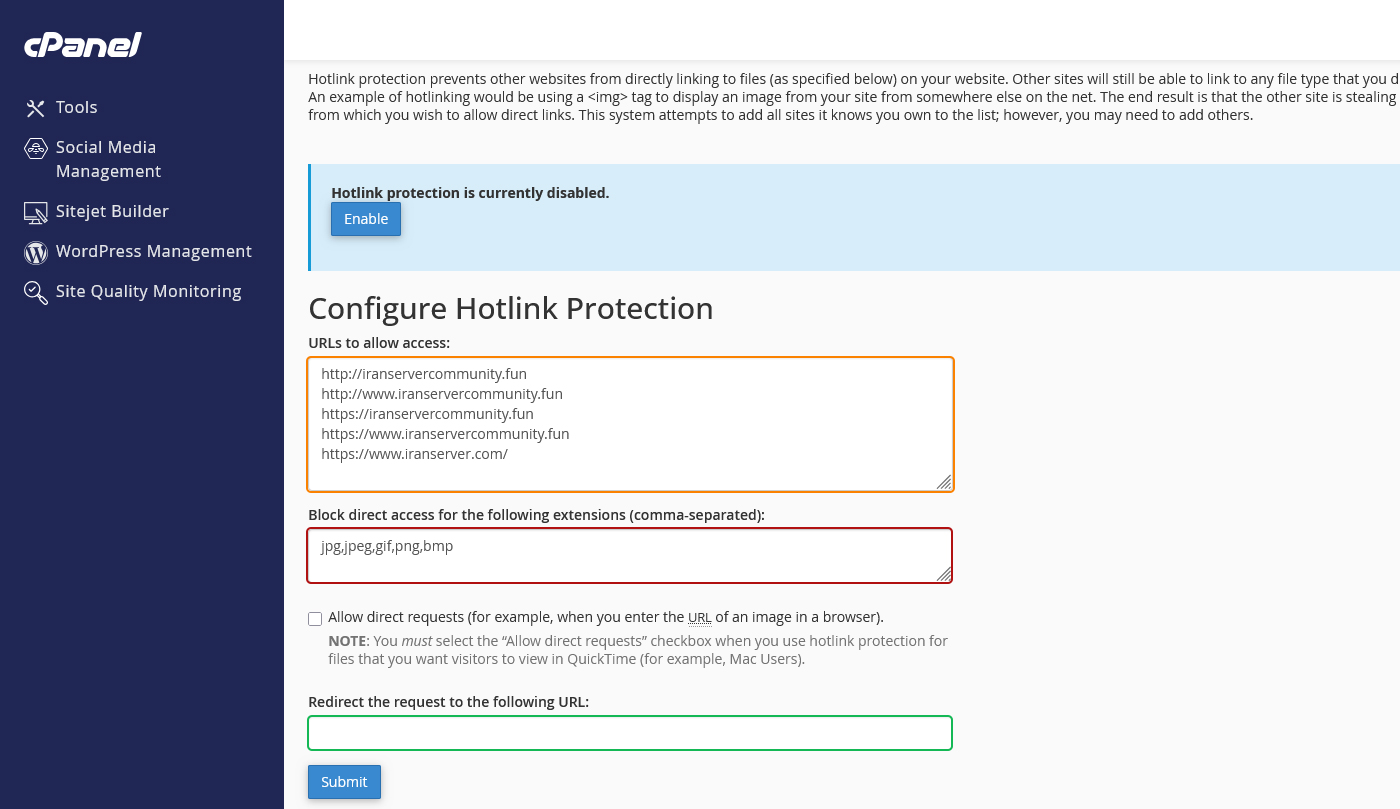1400x809 pixels.
Task: Click the underlined URL abbreviation
Action: coord(700,617)
